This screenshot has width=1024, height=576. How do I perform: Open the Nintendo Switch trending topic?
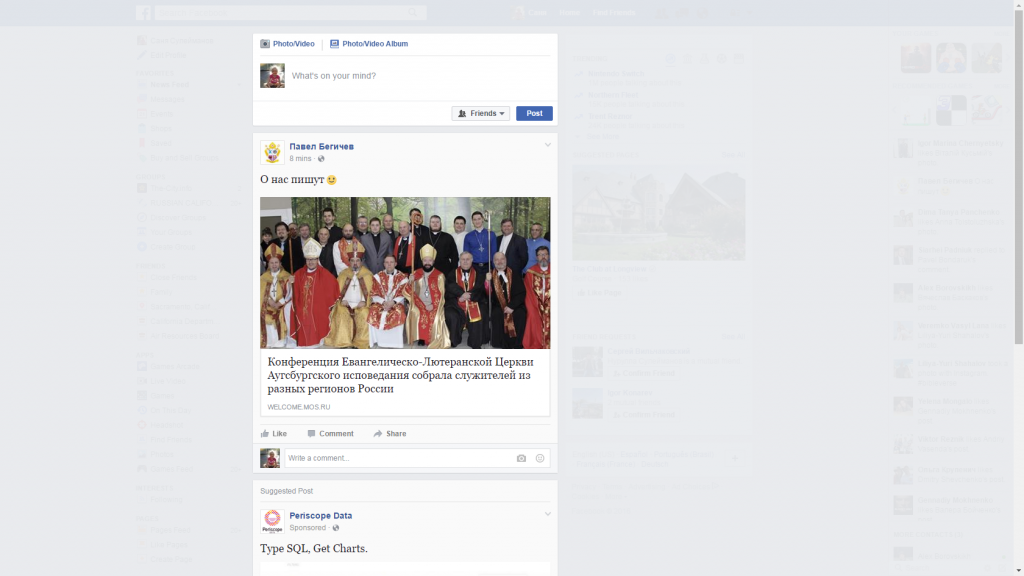coord(616,74)
